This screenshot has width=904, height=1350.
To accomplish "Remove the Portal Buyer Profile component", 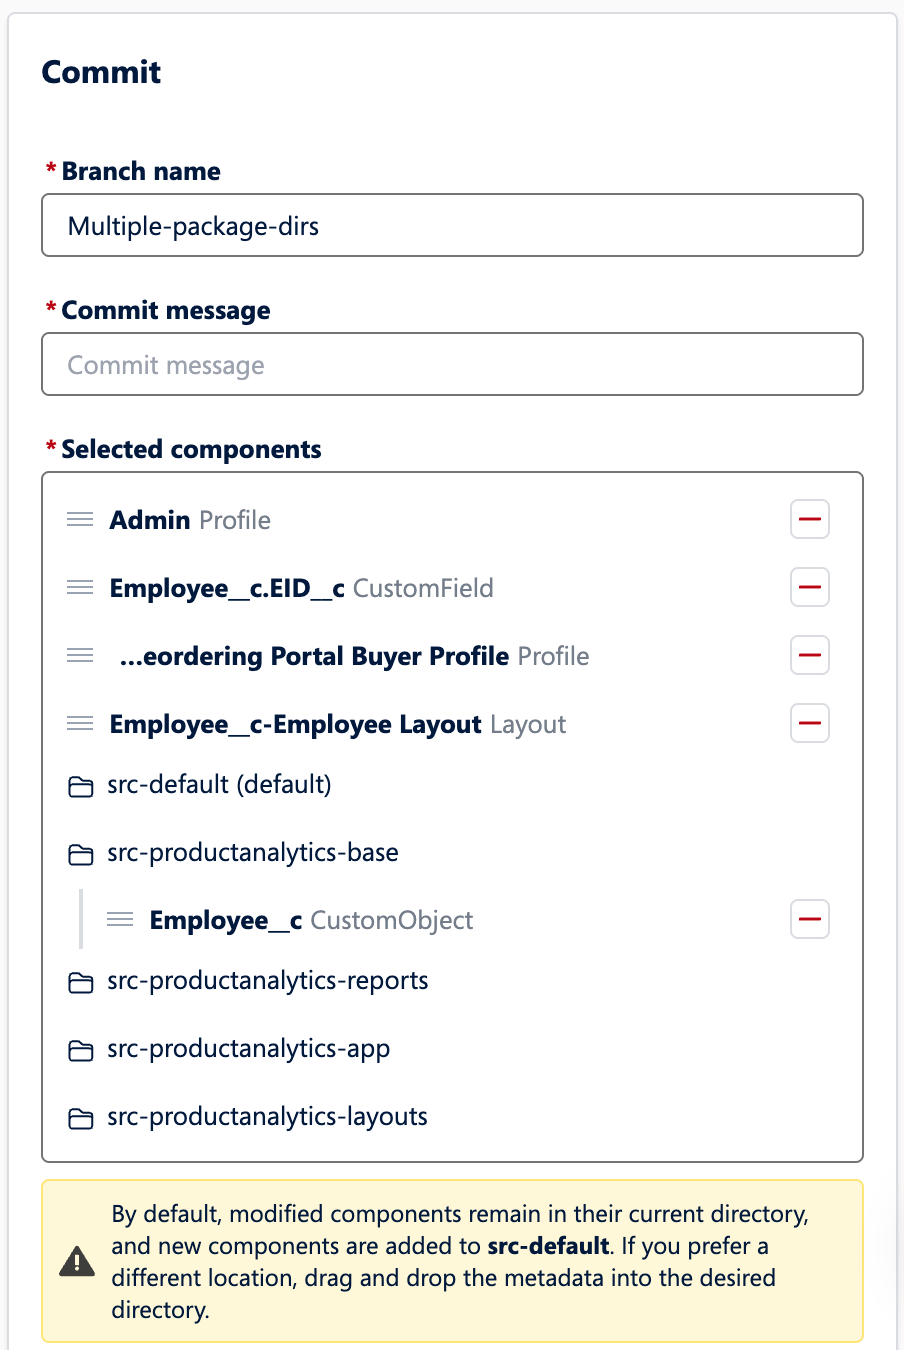I will 809,655.
